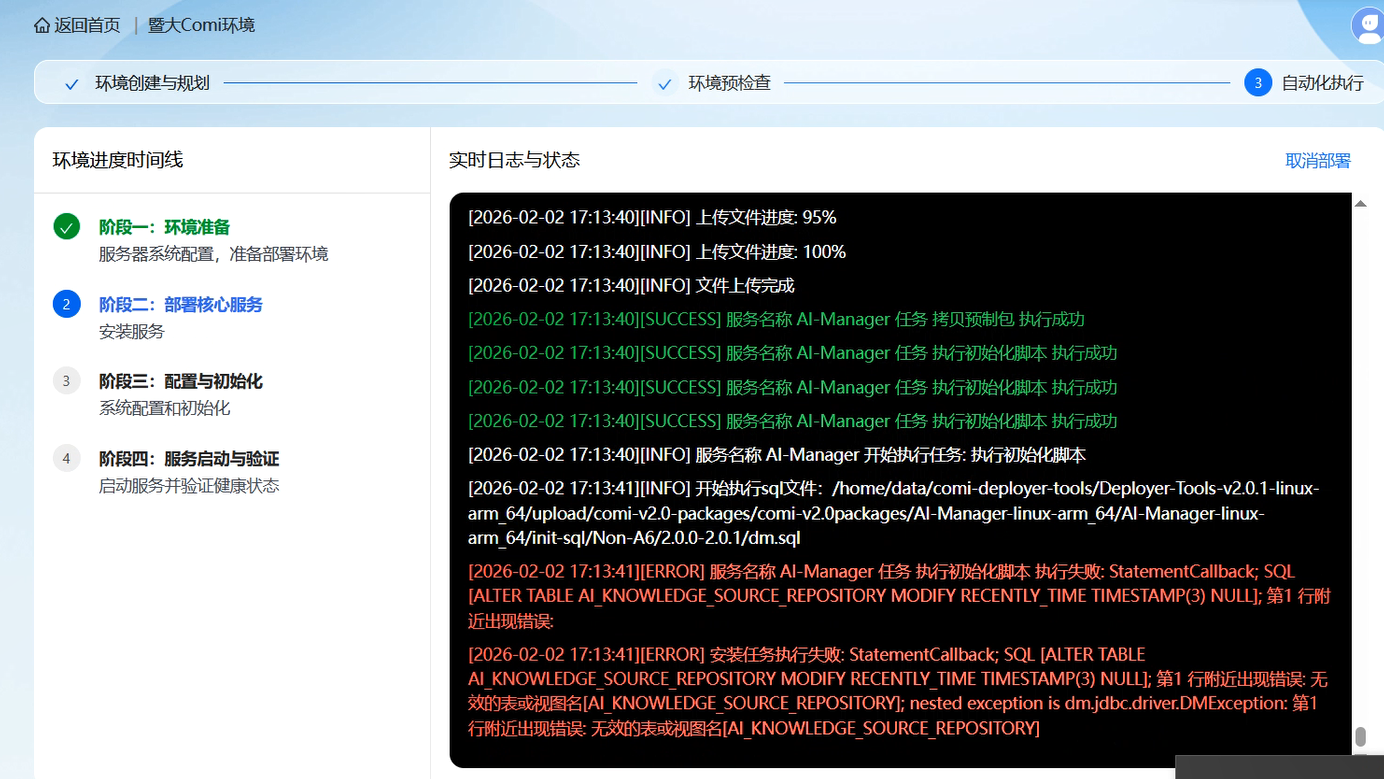Click the 实时日志与状态 heading
The height and width of the screenshot is (779, 1384).
tap(514, 160)
